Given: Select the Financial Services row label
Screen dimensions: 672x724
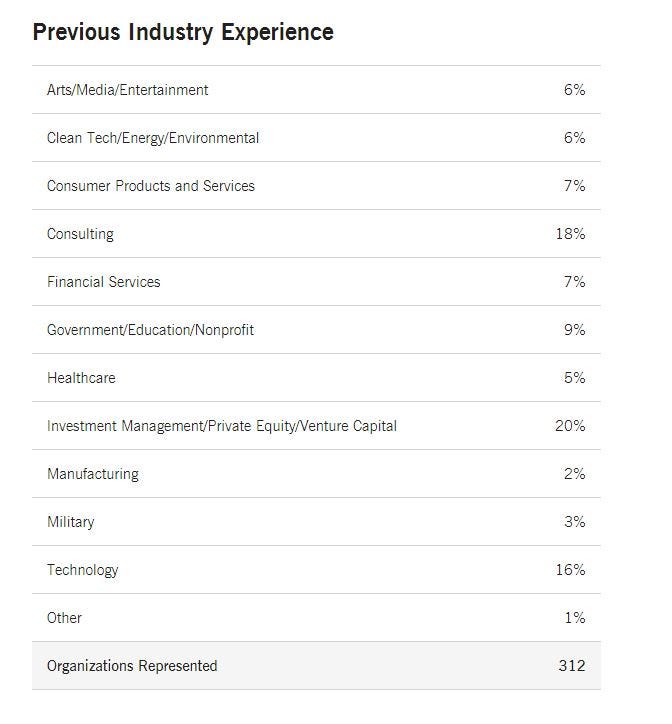Looking at the screenshot, I should (104, 282).
